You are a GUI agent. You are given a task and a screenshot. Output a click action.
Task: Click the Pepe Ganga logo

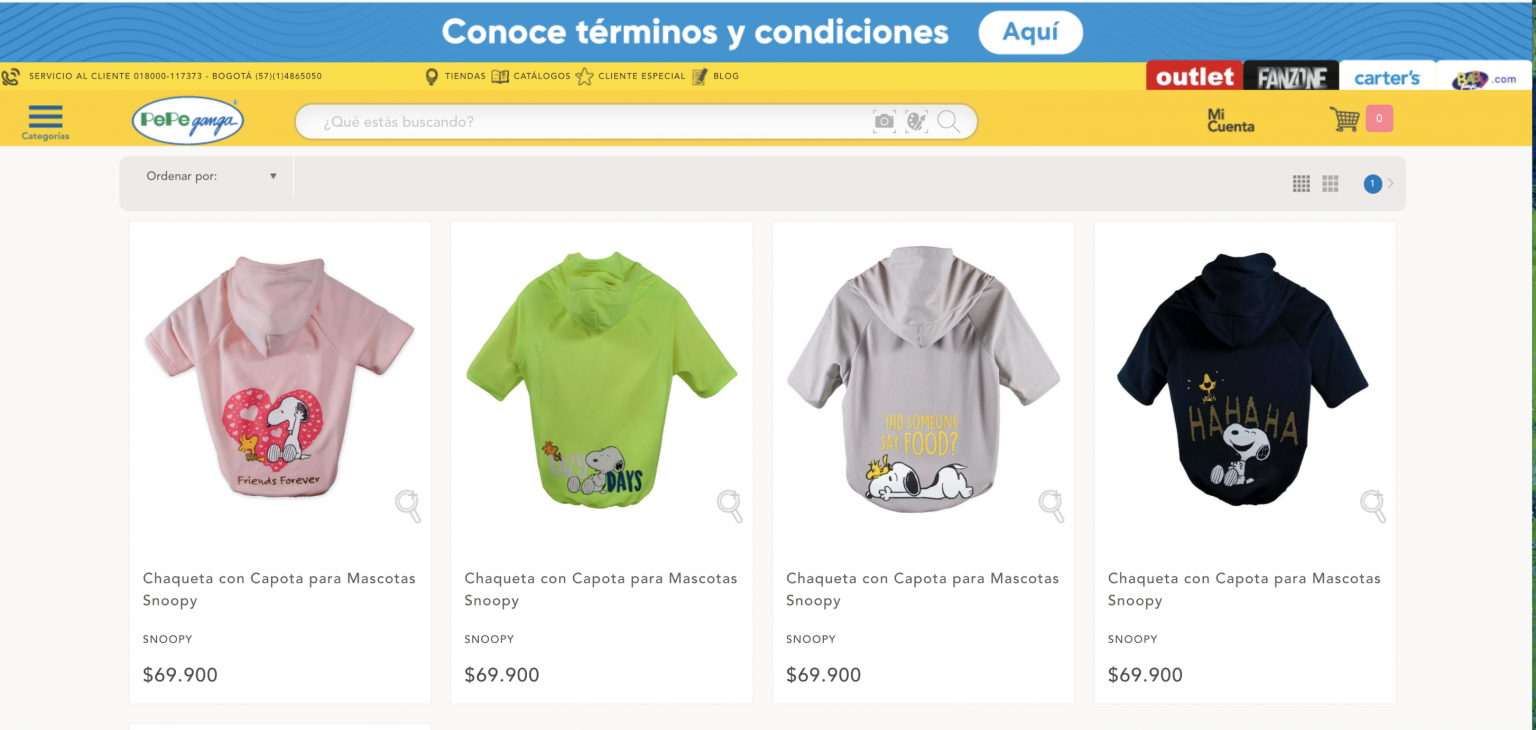[188, 120]
